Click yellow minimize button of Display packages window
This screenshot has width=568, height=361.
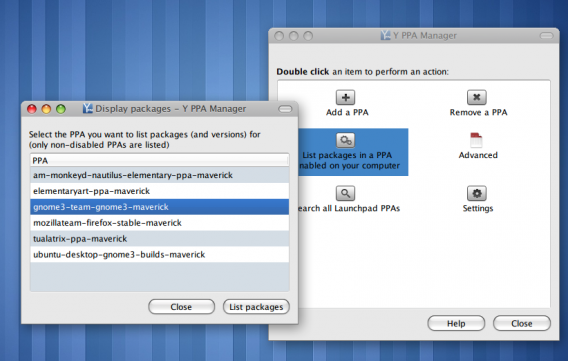[x=46, y=109]
